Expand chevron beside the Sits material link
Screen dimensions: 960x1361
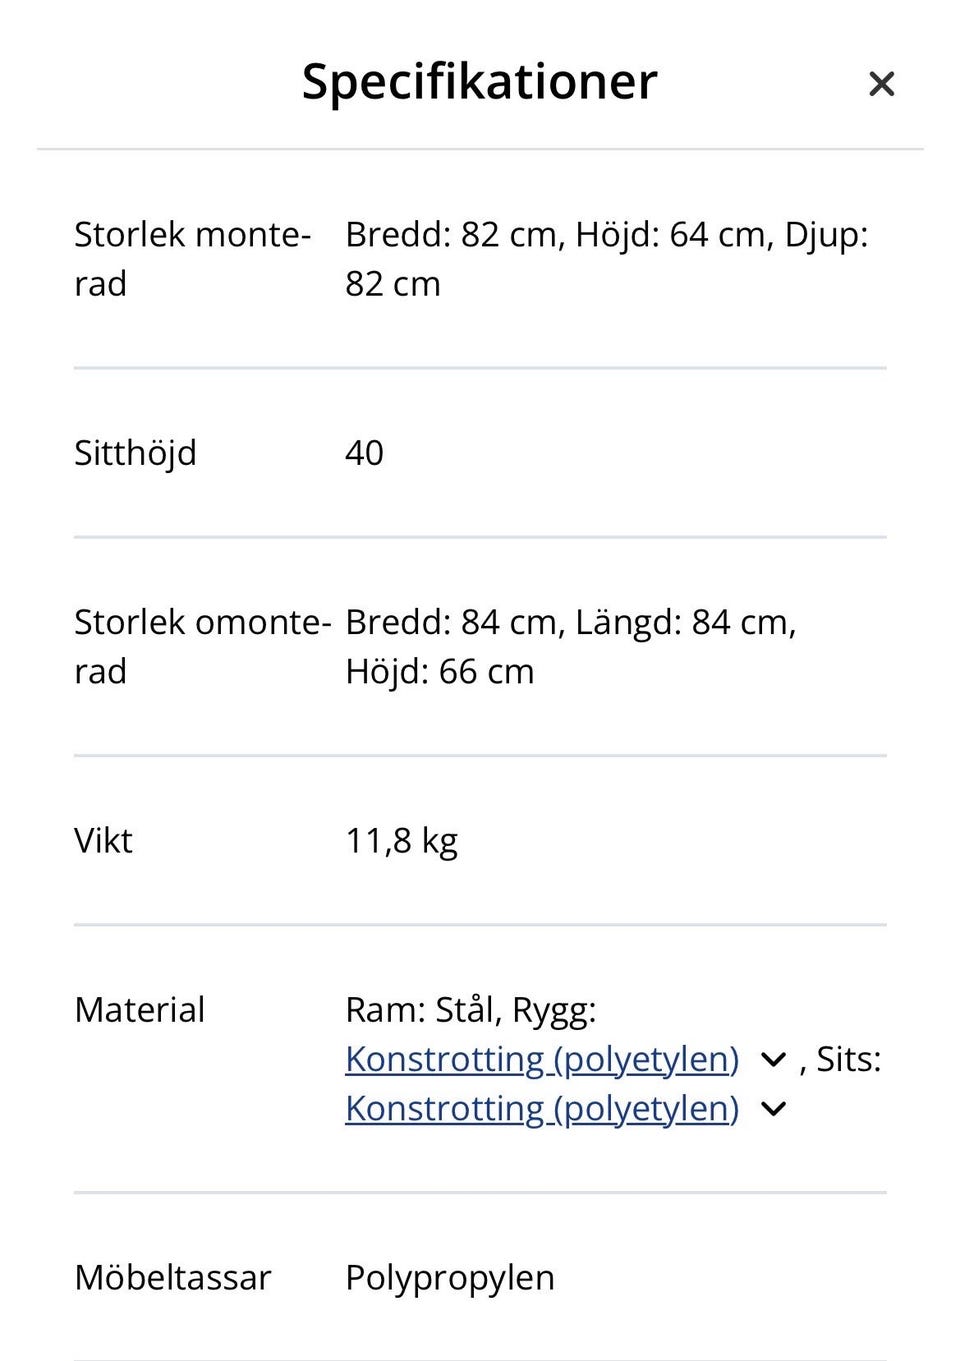(773, 1109)
